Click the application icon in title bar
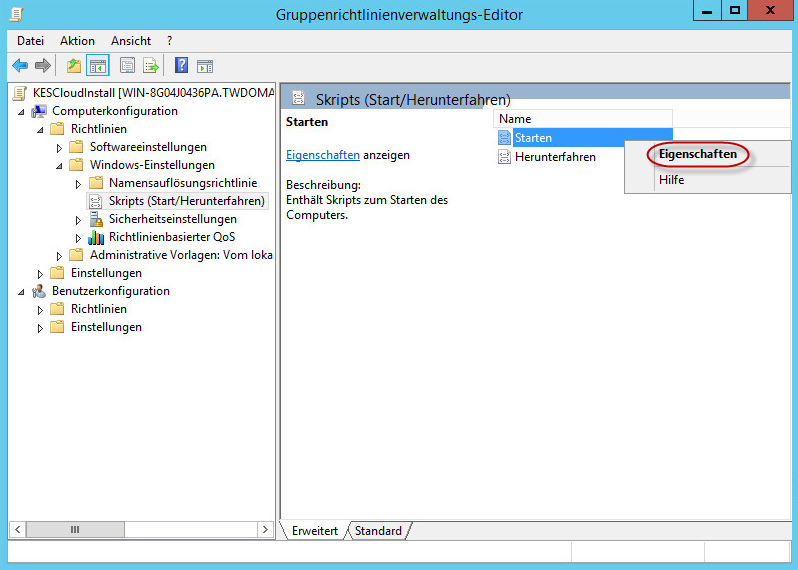The image size is (798, 570). point(17,13)
